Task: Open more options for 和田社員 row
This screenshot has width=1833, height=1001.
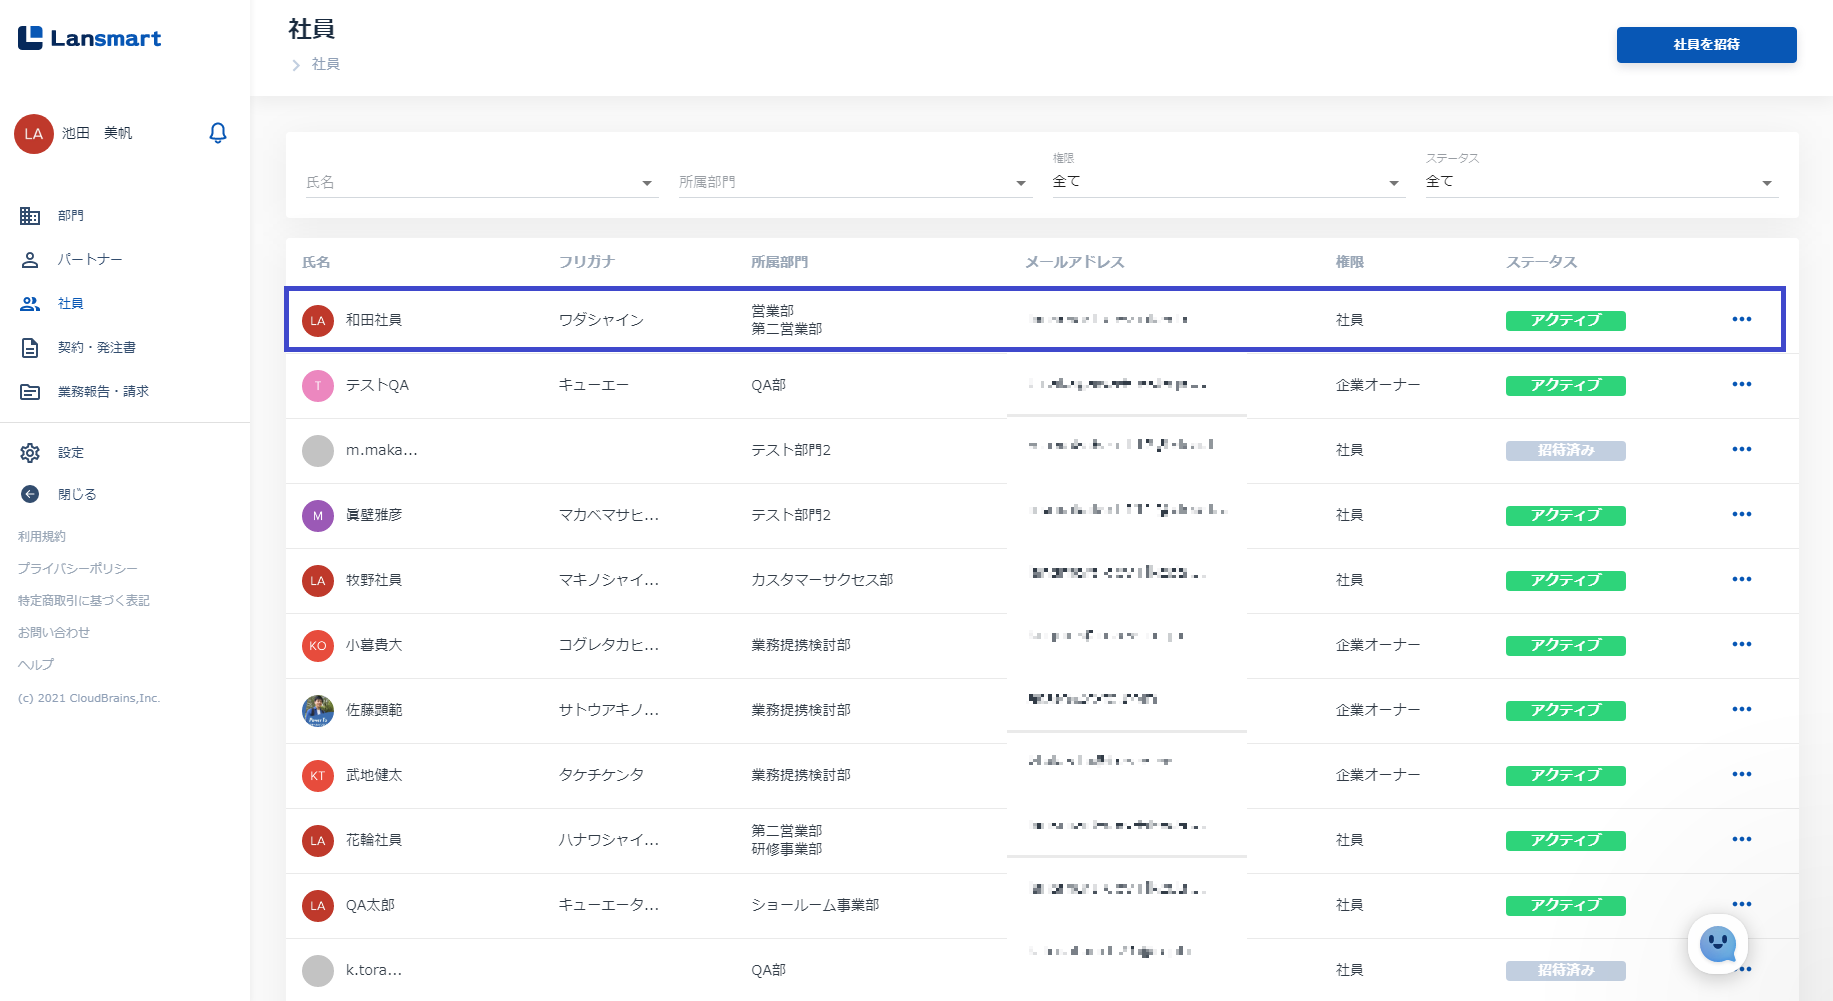Action: point(1741,319)
